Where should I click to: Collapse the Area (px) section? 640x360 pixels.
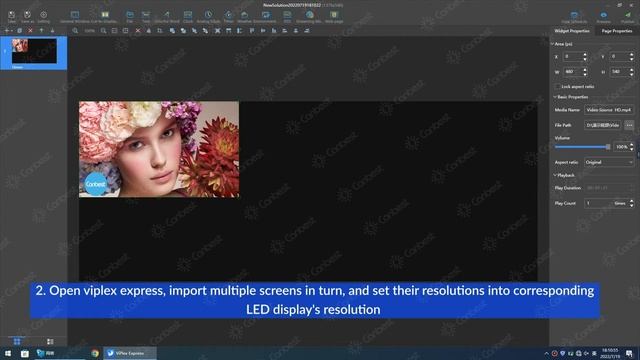click(553, 44)
